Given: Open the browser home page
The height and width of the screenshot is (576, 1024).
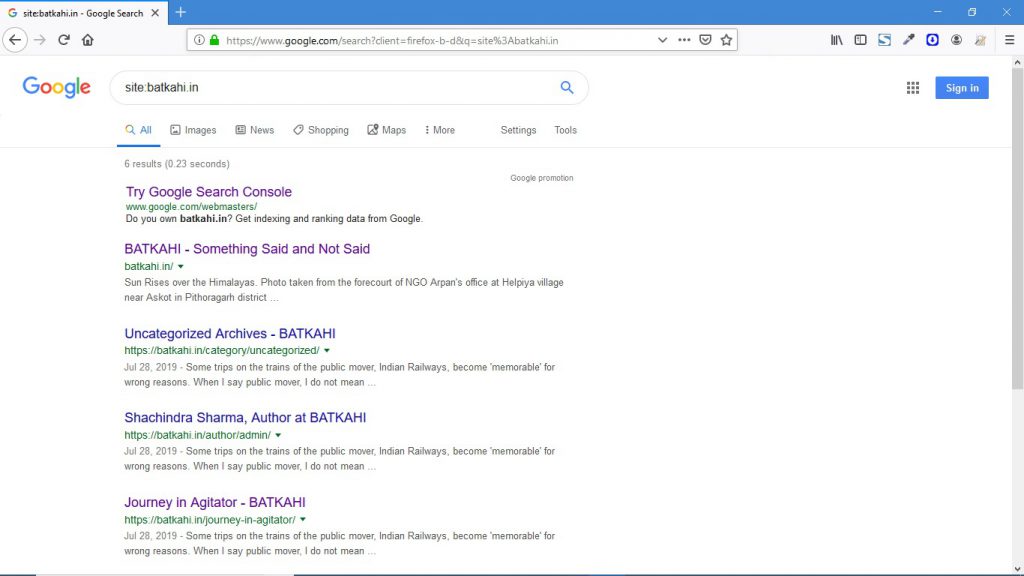Looking at the screenshot, I should [88, 40].
